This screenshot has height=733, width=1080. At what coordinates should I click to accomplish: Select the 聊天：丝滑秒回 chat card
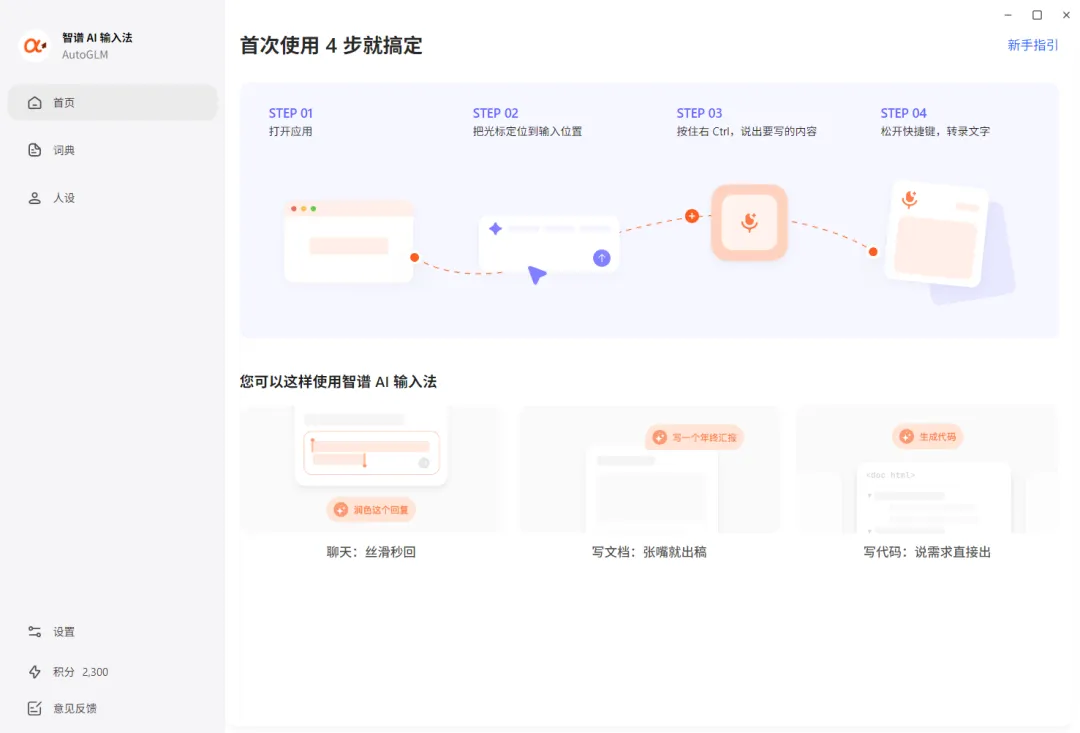click(371, 482)
